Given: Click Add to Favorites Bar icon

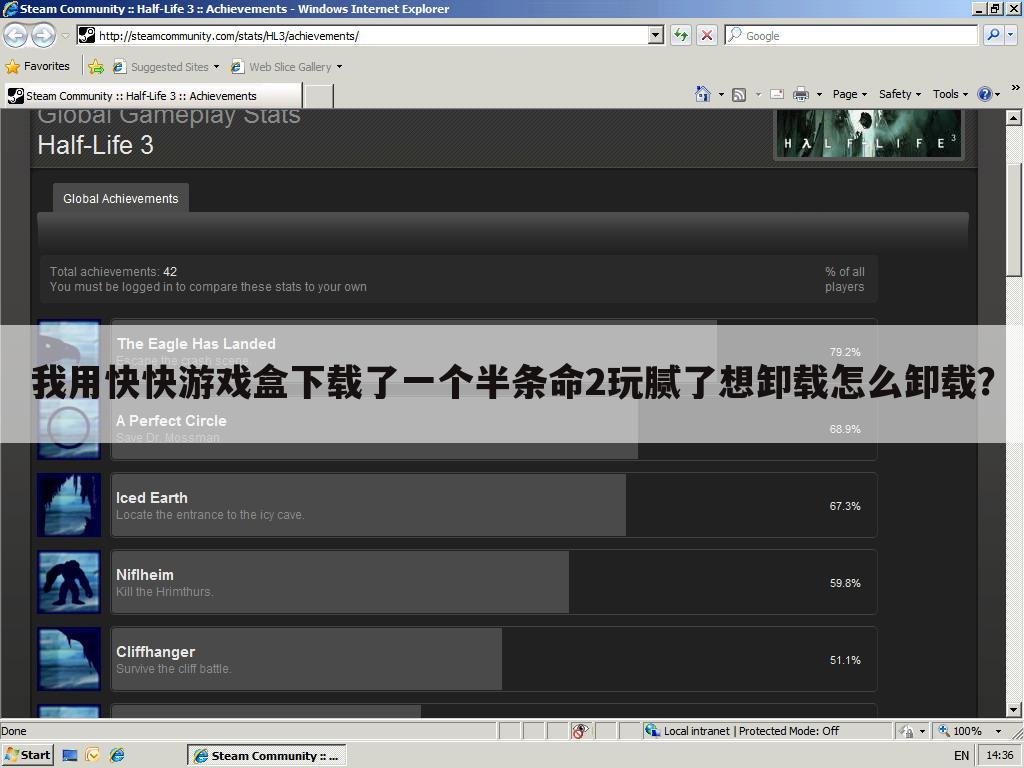Looking at the screenshot, I should click(x=96, y=67).
